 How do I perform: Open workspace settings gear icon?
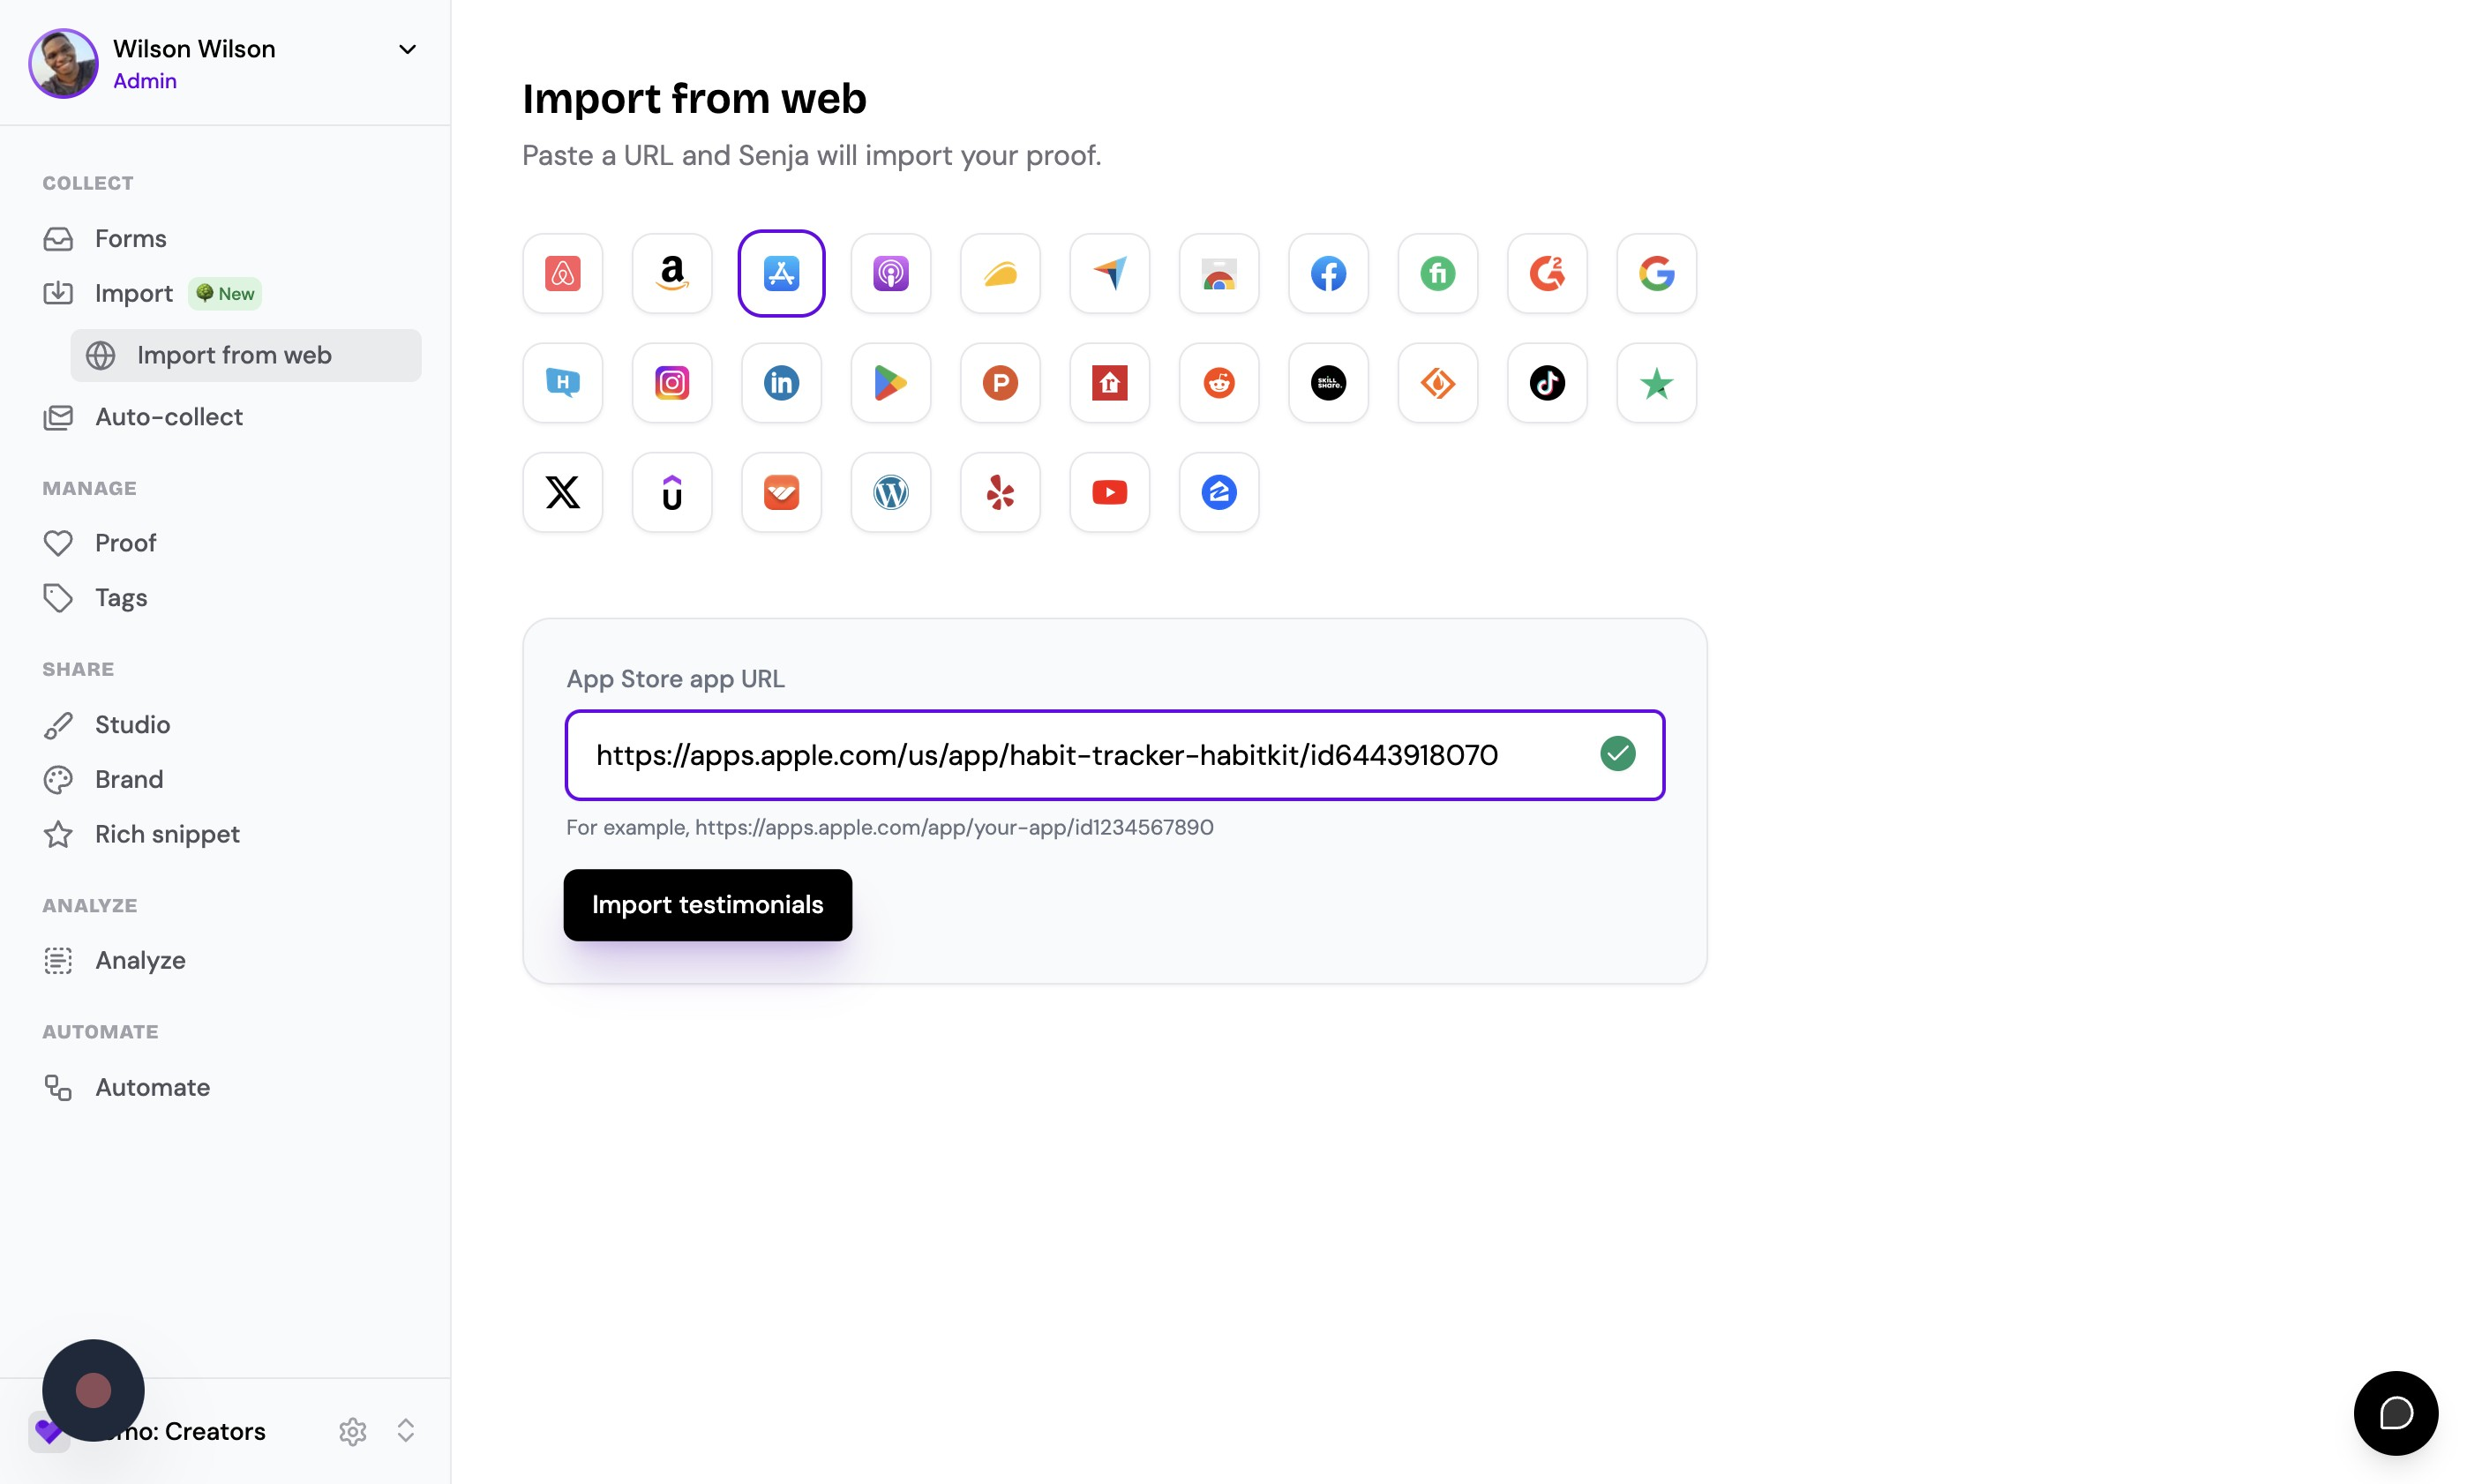(352, 1431)
